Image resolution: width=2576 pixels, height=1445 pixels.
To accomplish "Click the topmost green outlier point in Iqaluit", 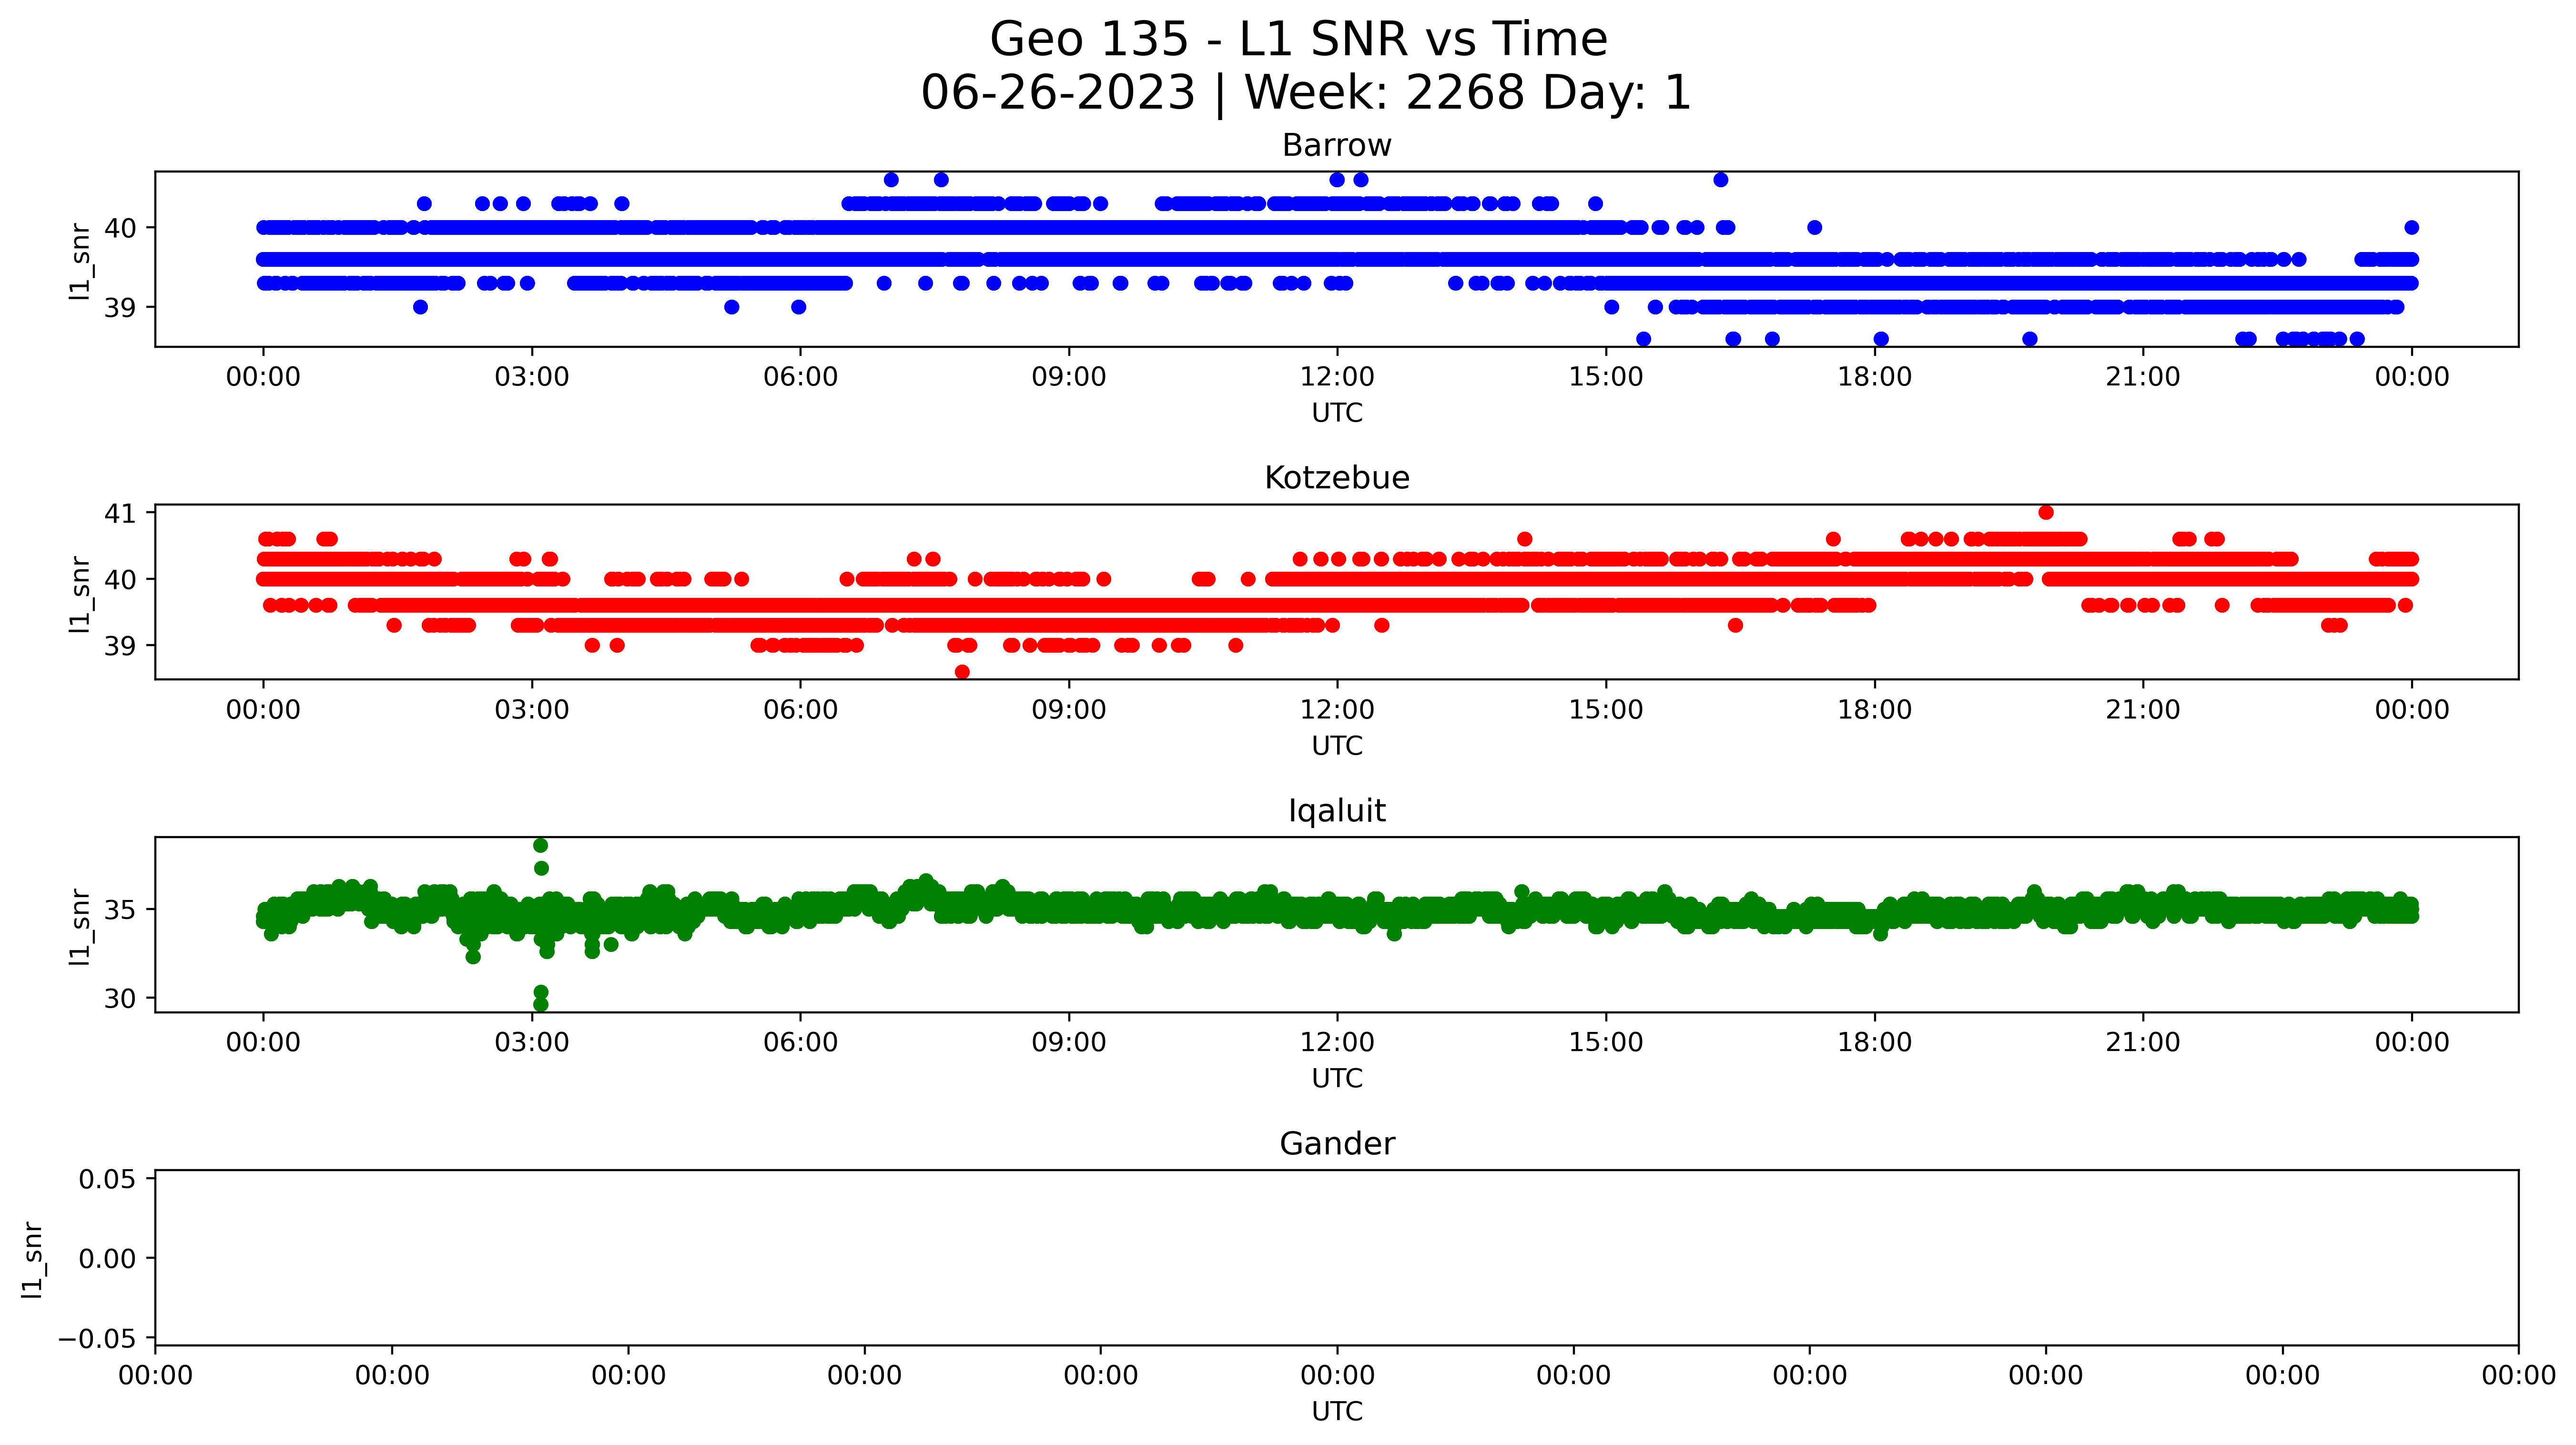I will (x=540, y=846).
